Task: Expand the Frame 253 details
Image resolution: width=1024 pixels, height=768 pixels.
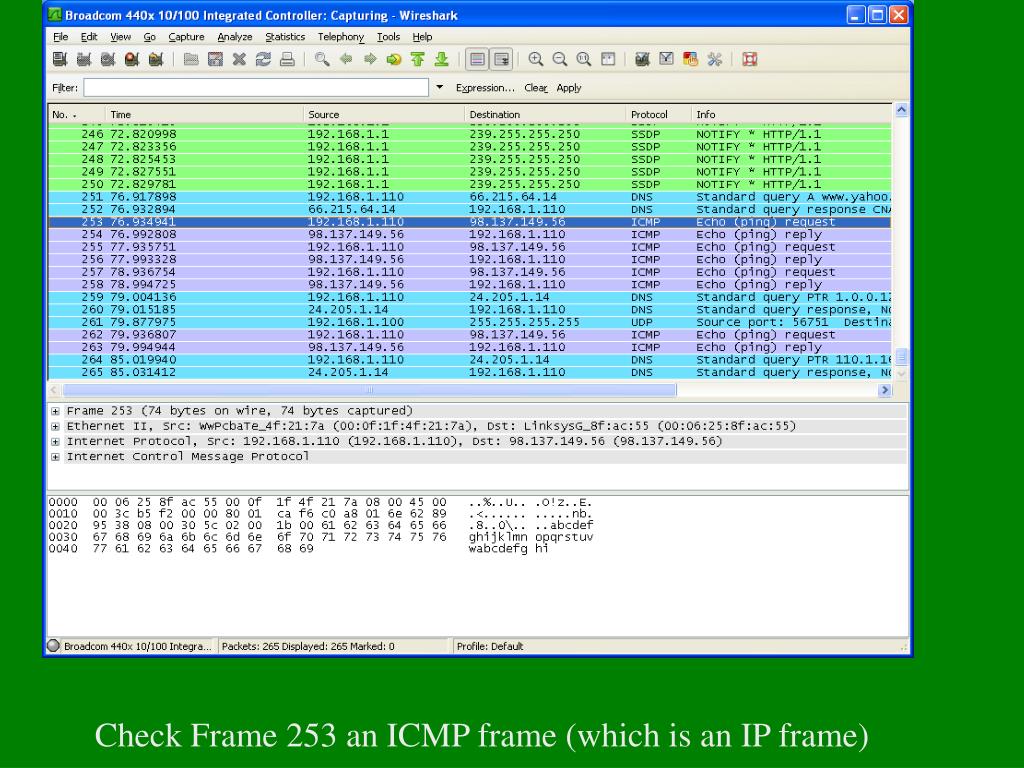Action: click(x=55, y=411)
